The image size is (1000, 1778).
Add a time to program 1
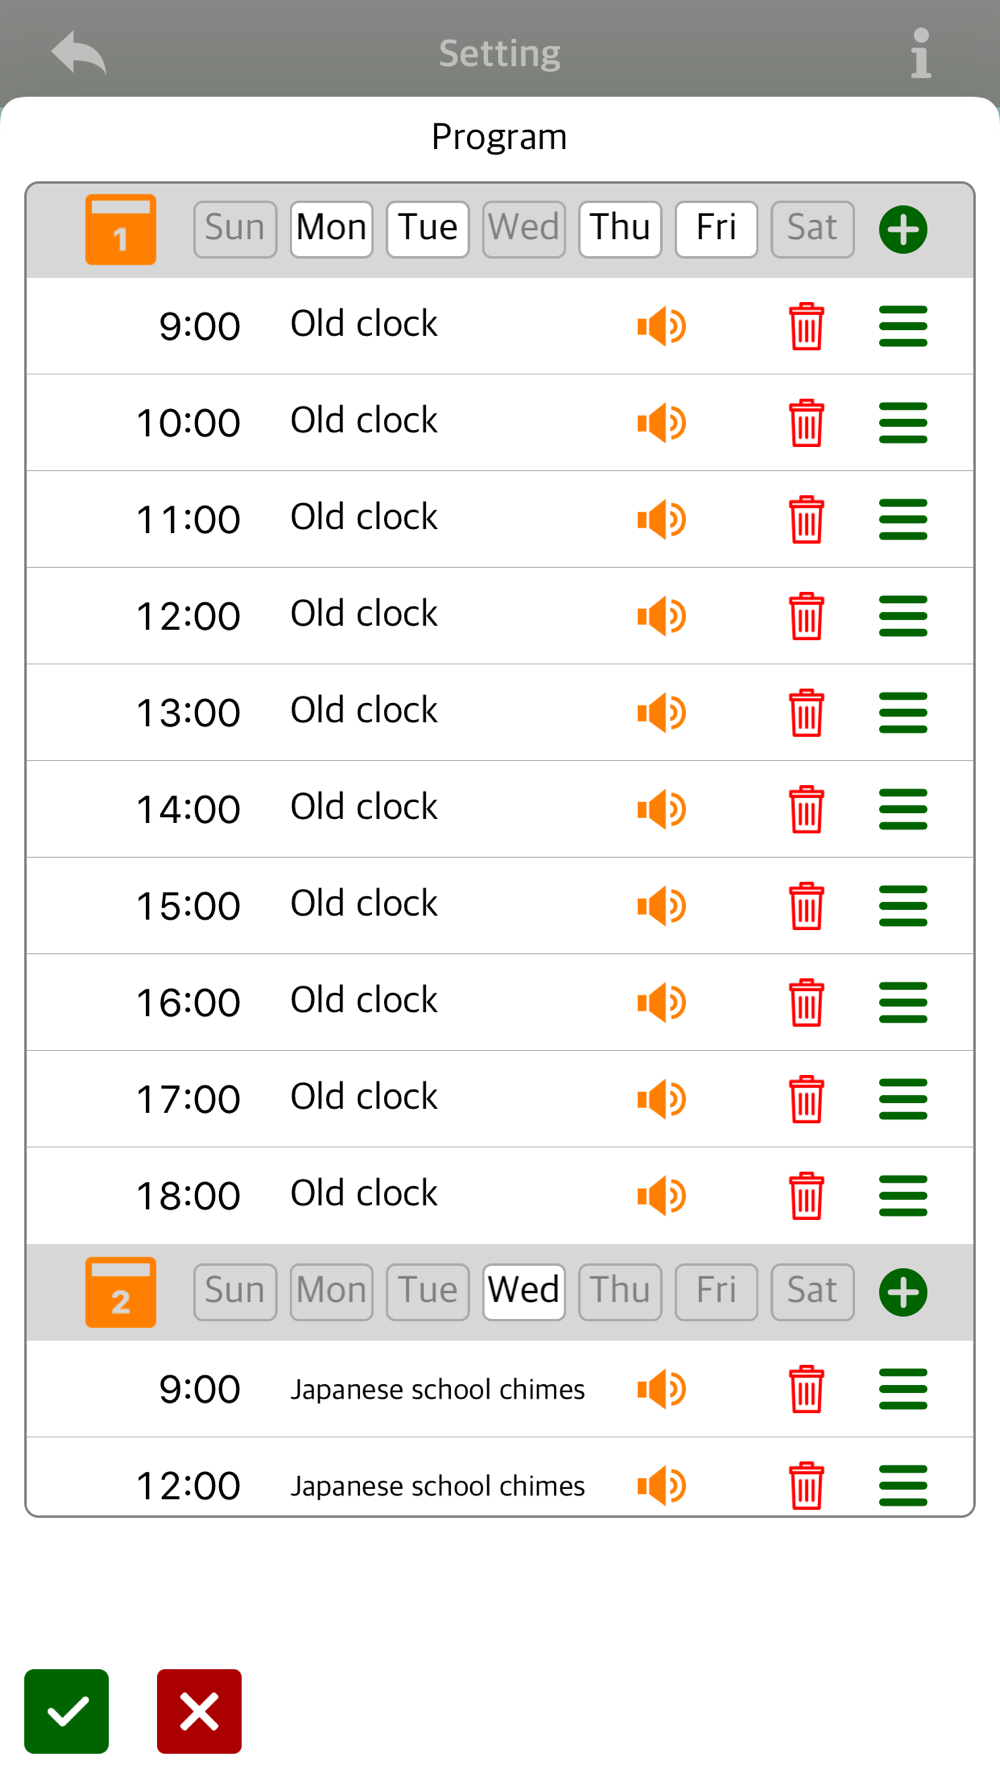pos(903,230)
